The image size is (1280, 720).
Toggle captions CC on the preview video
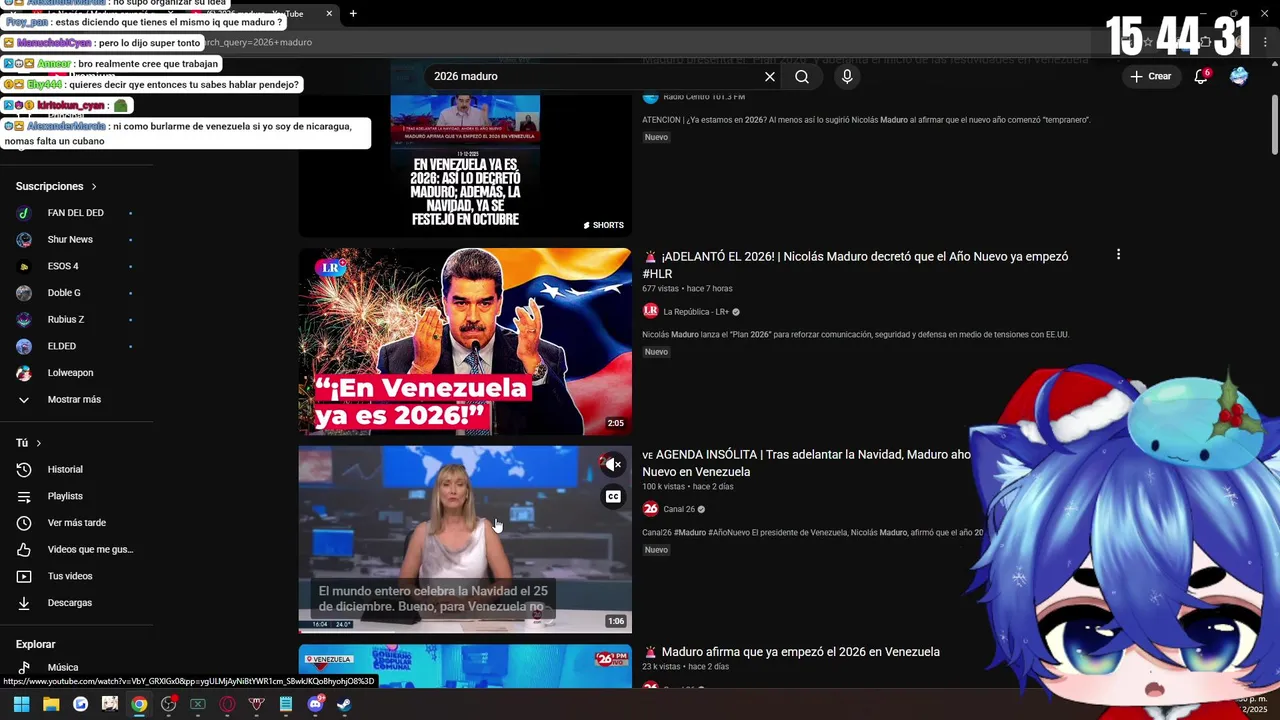click(x=613, y=496)
